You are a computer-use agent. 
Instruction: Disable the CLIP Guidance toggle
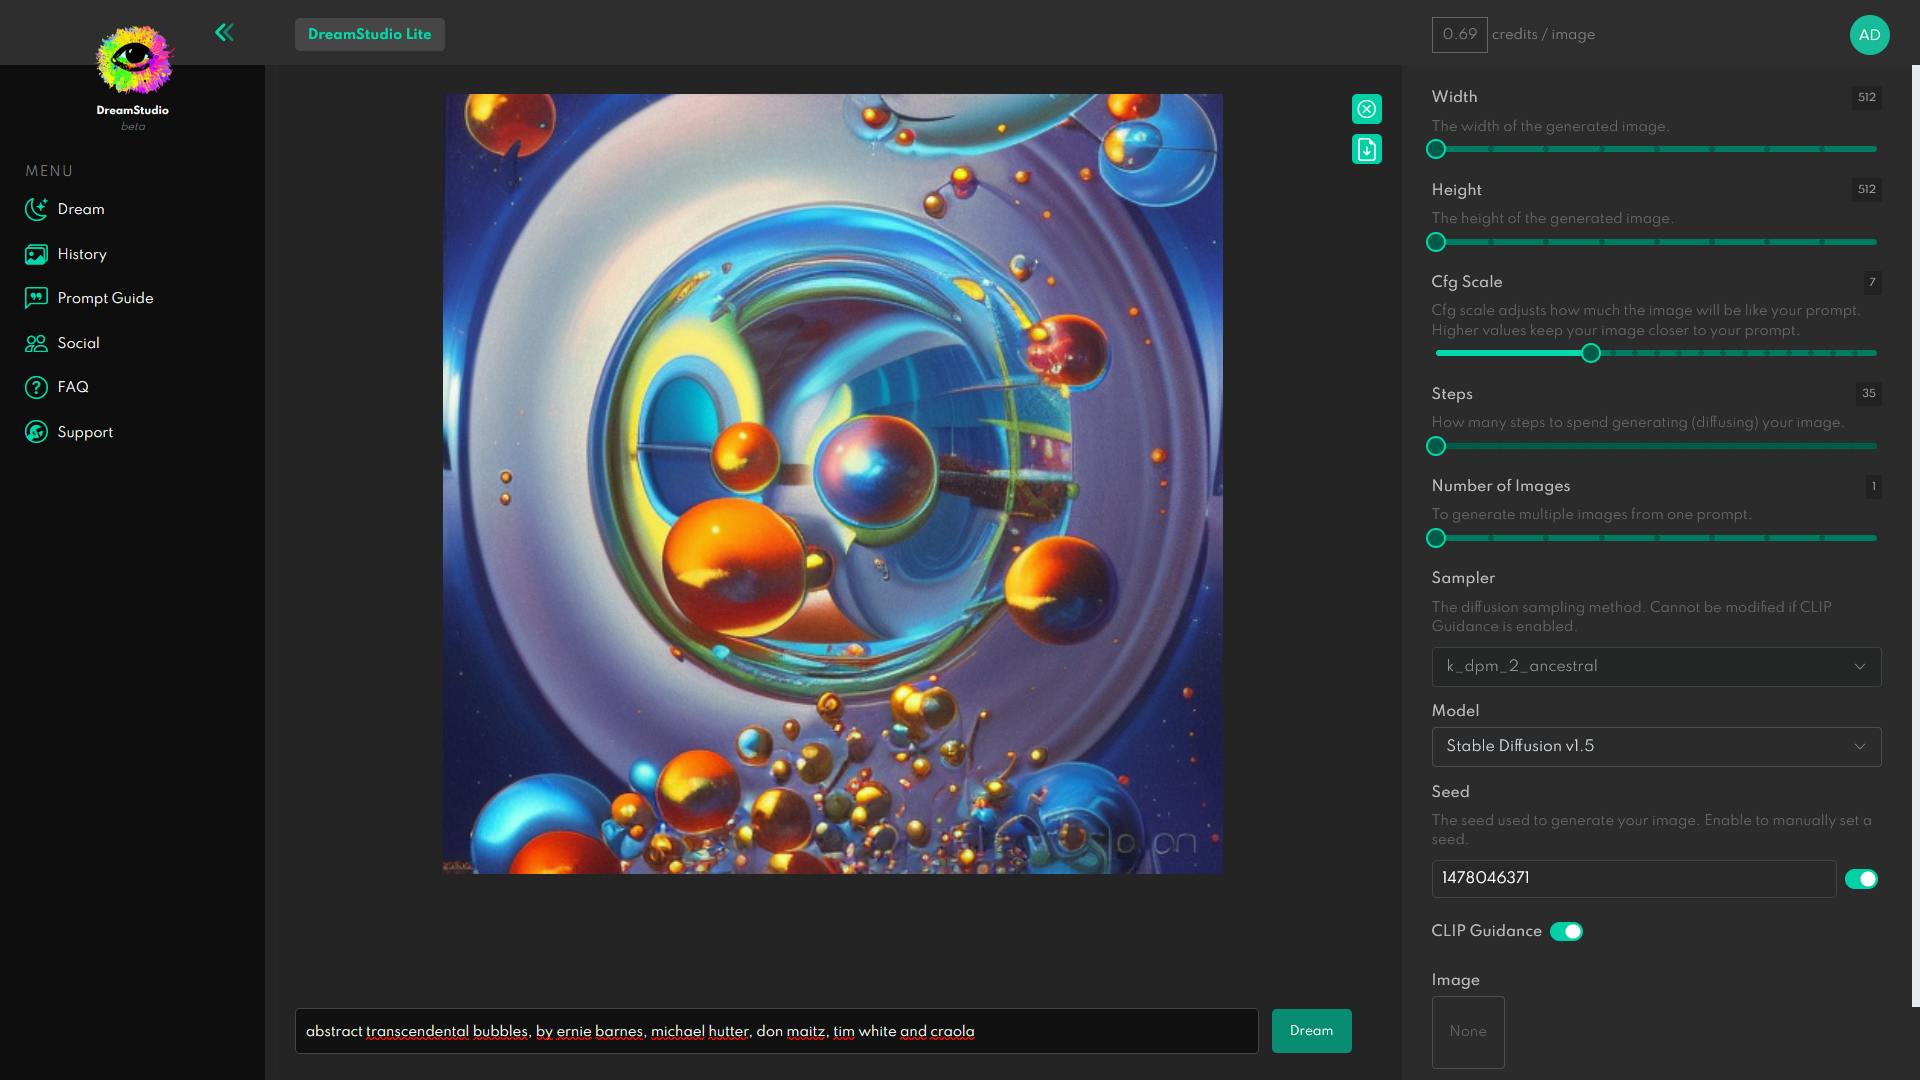pyautogui.click(x=1565, y=931)
